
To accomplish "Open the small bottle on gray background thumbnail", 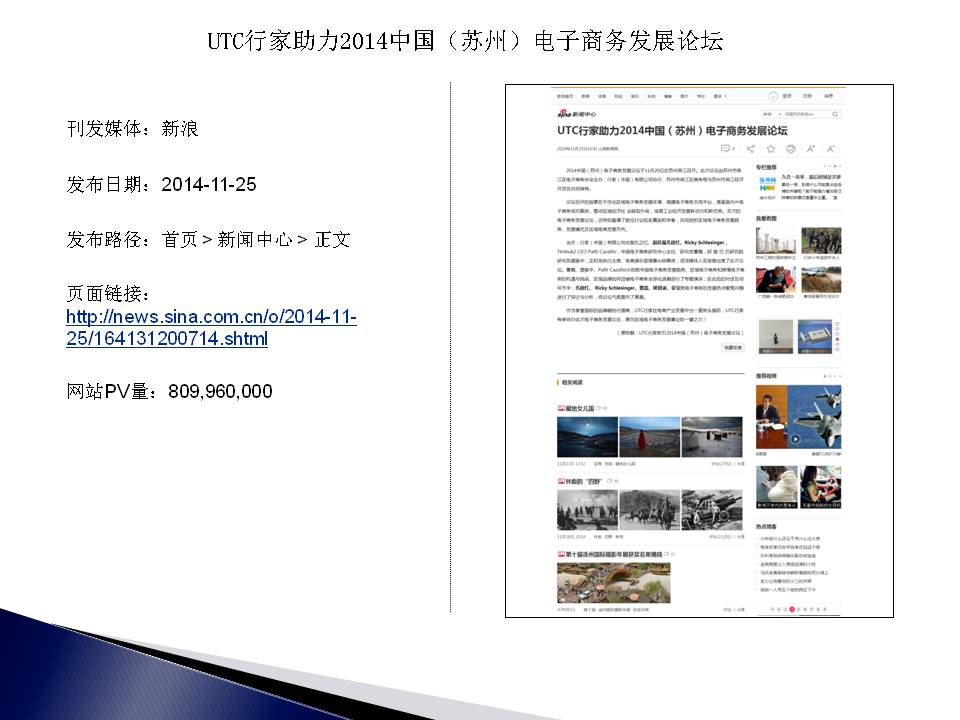I will [x=776, y=336].
